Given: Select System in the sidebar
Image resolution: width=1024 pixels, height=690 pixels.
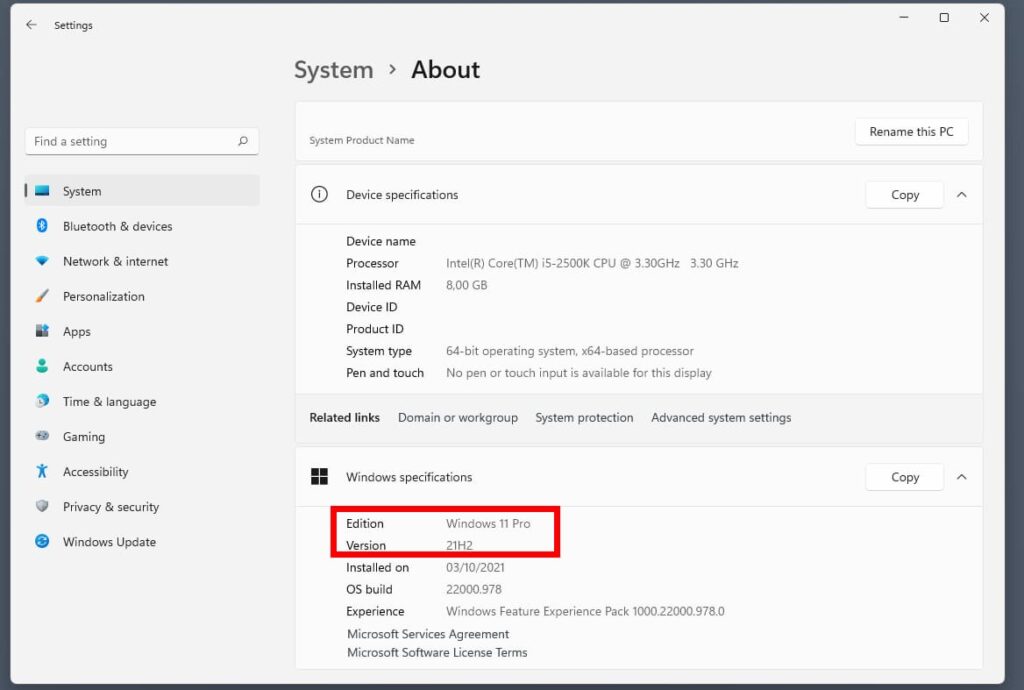Looking at the screenshot, I should pyautogui.click(x=82, y=191).
